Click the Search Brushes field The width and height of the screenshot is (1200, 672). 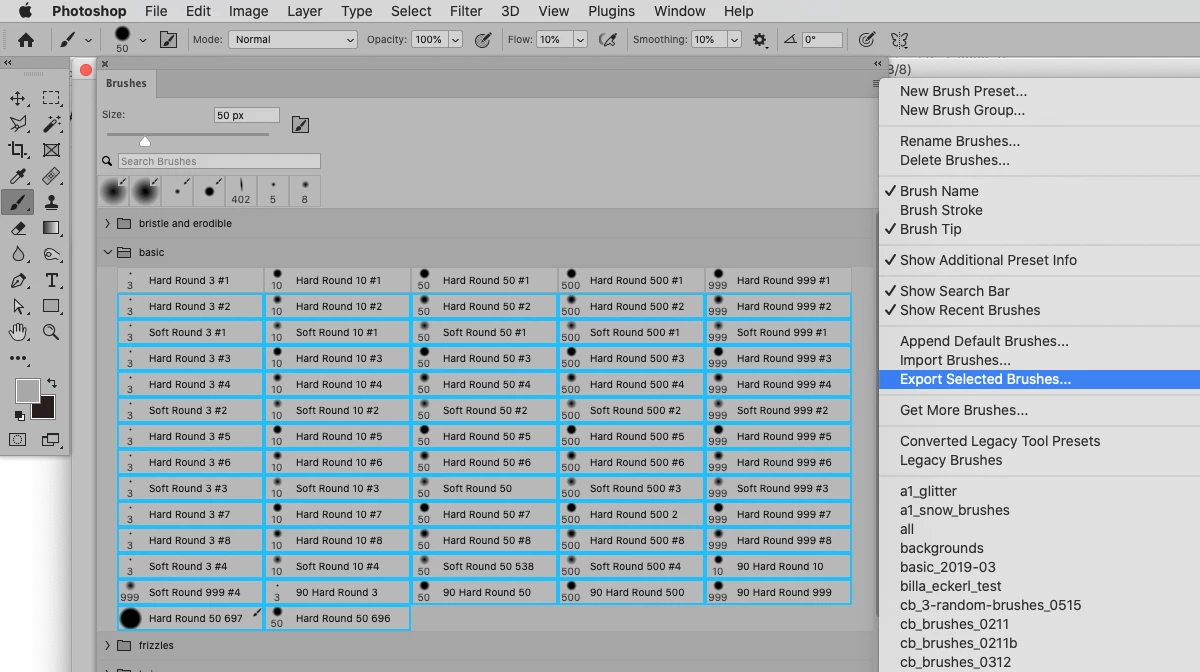pyautogui.click(x=219, y=161)
